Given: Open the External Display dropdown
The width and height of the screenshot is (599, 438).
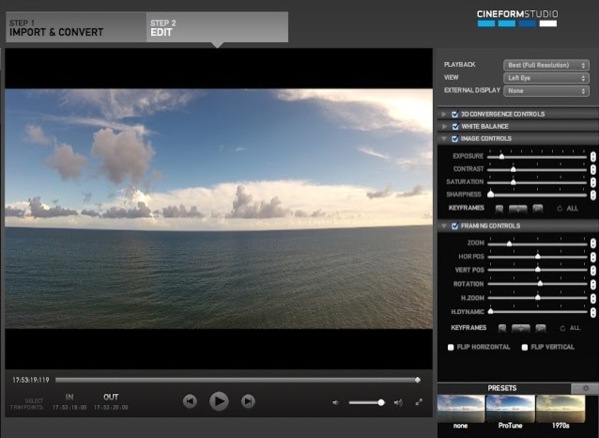Looking at the screenshot, I should [546, 91].
